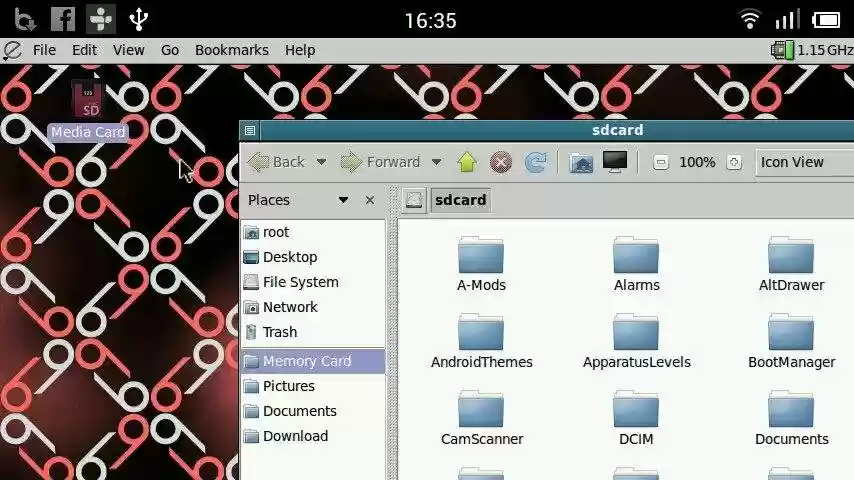Stop loading with red X icon
Image resolution: width=854 pixels, height=480 pixels.
pyautogui.click(x=501, y=162)
